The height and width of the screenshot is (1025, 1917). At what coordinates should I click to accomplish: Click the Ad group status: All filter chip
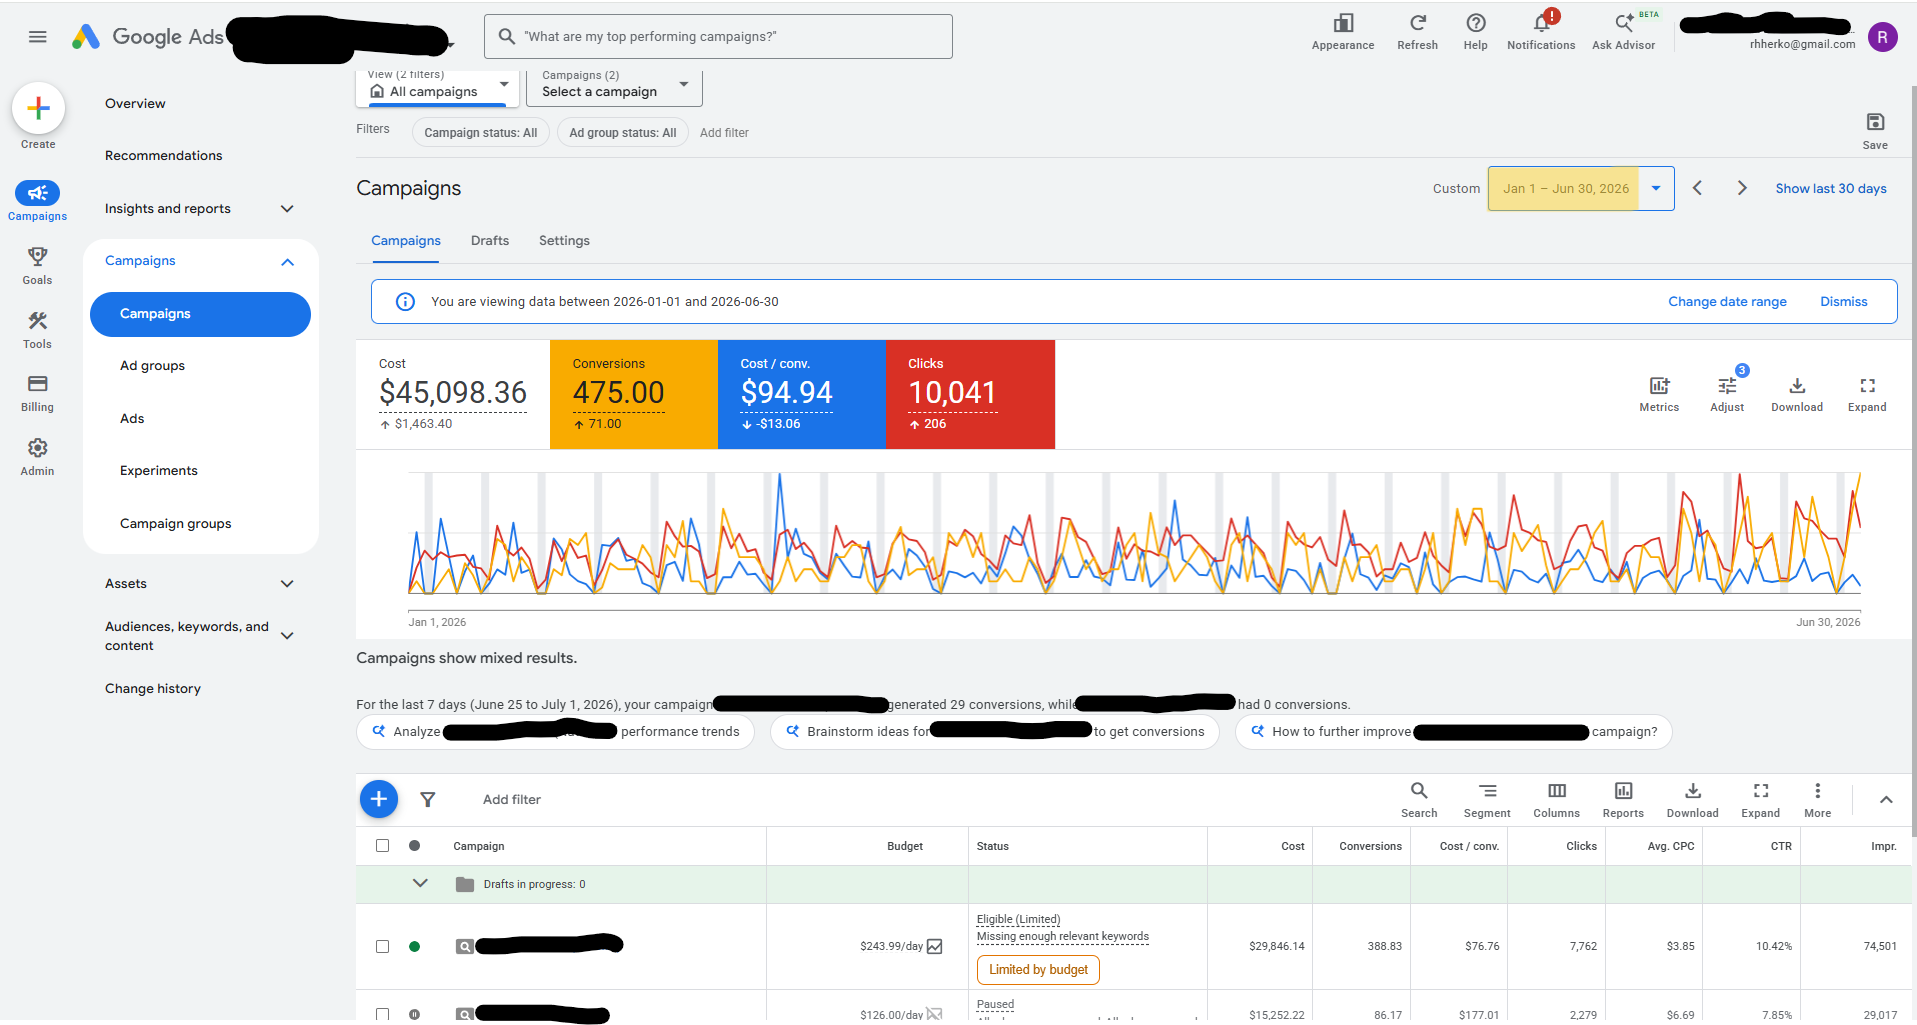[623, 132]
